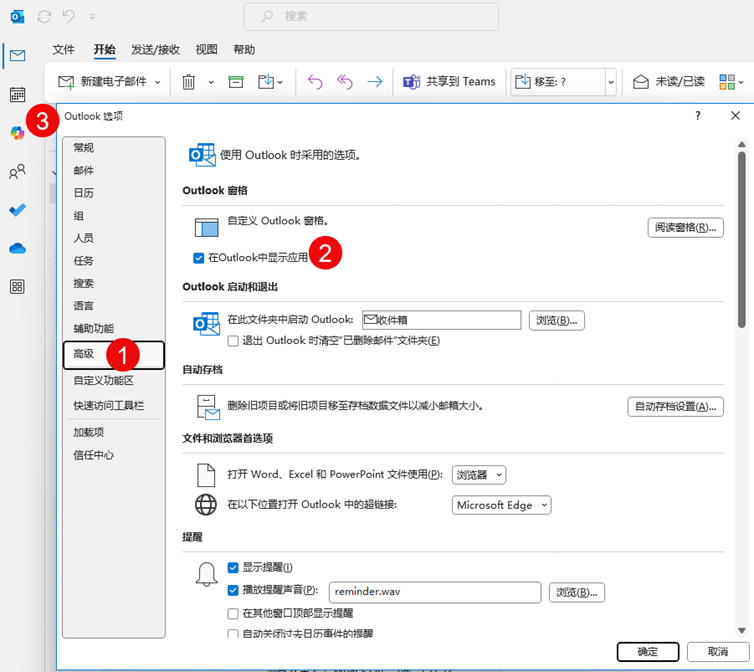The height and width of the screenshot is (672, 754).
Task: Click the Reply All double-arrow icon
Action: point(345,82)
